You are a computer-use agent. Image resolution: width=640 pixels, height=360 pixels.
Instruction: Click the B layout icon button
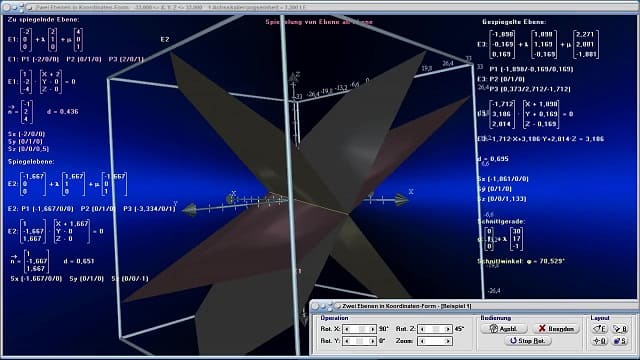620,329
